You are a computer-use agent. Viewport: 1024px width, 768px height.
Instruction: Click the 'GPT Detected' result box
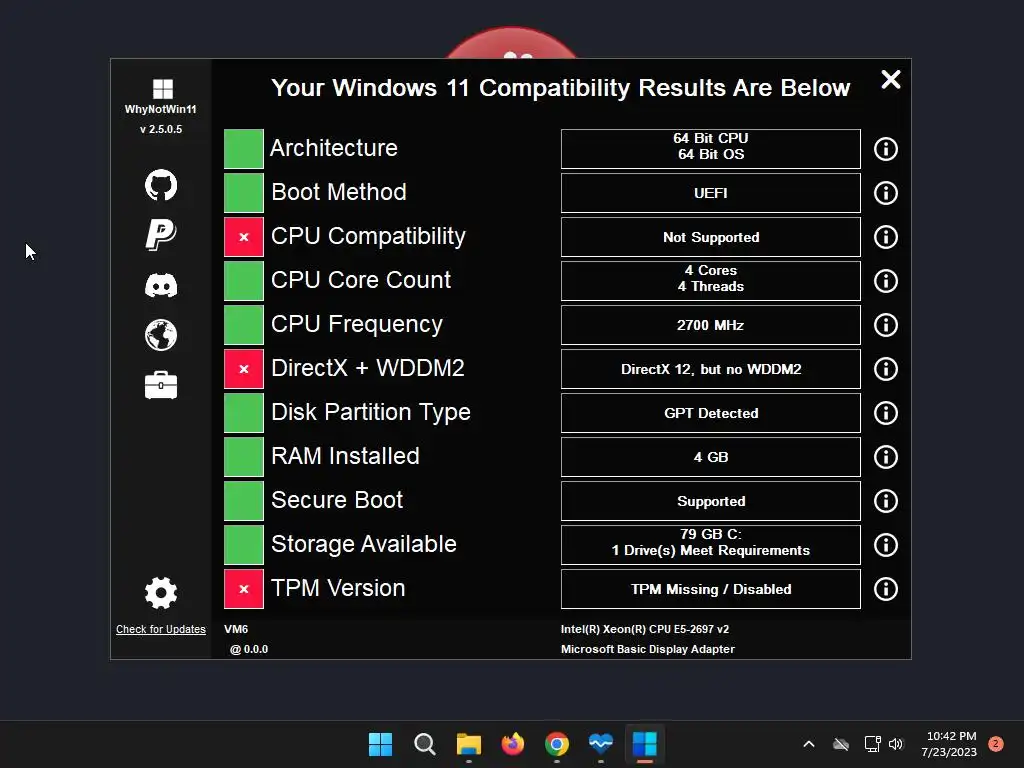point(711,413)
